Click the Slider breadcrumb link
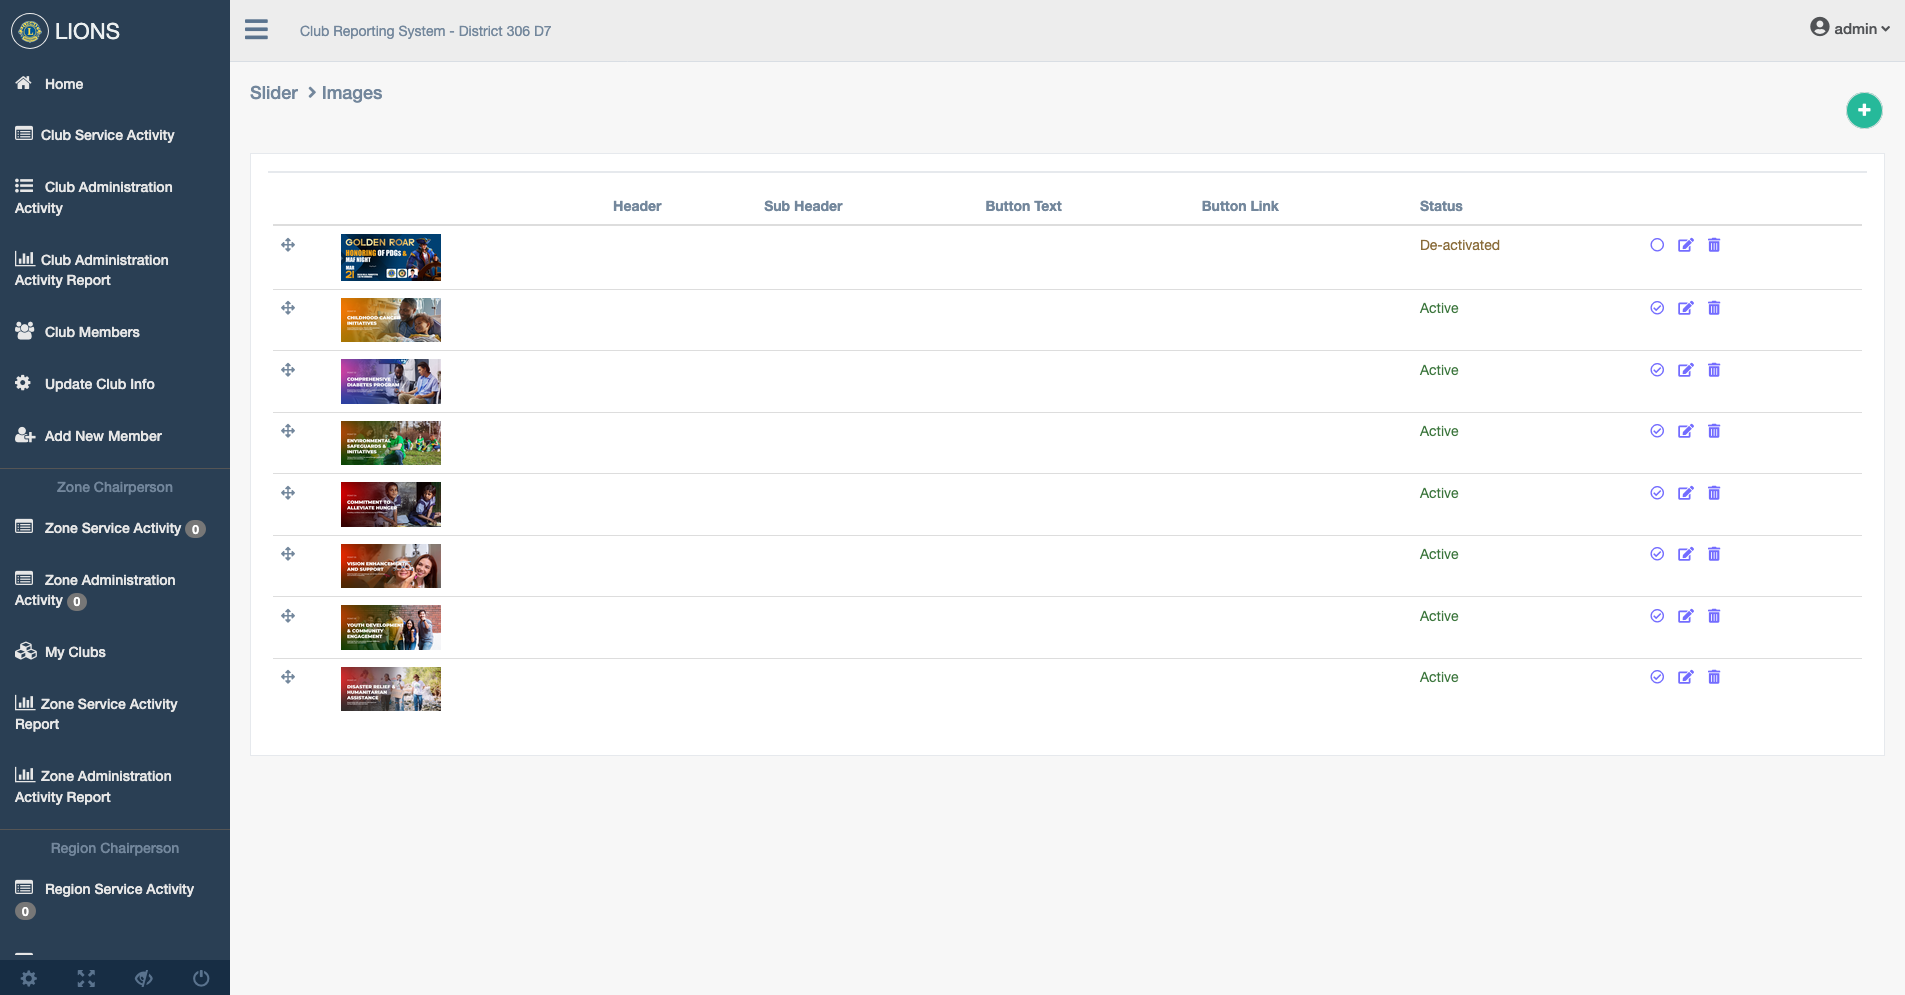1905x995 pixels. [273, 92]
